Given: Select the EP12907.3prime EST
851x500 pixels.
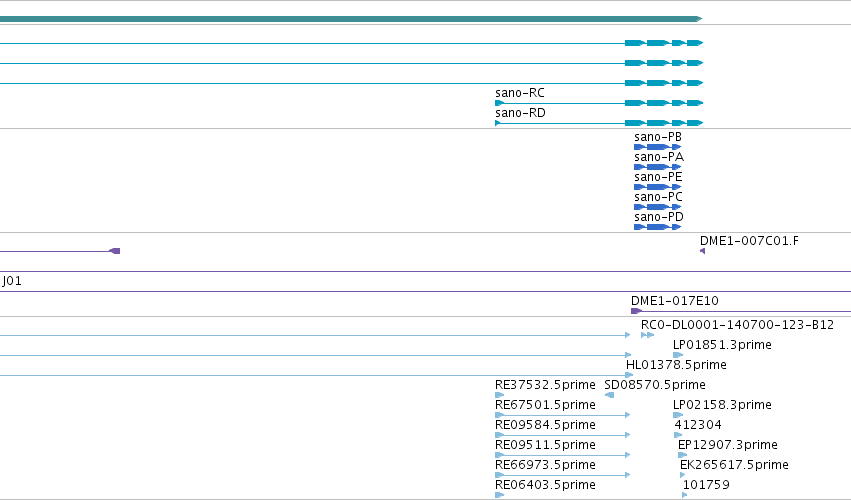Looking at the screenshot, I should pyautogui.click(x=728, y=445).
